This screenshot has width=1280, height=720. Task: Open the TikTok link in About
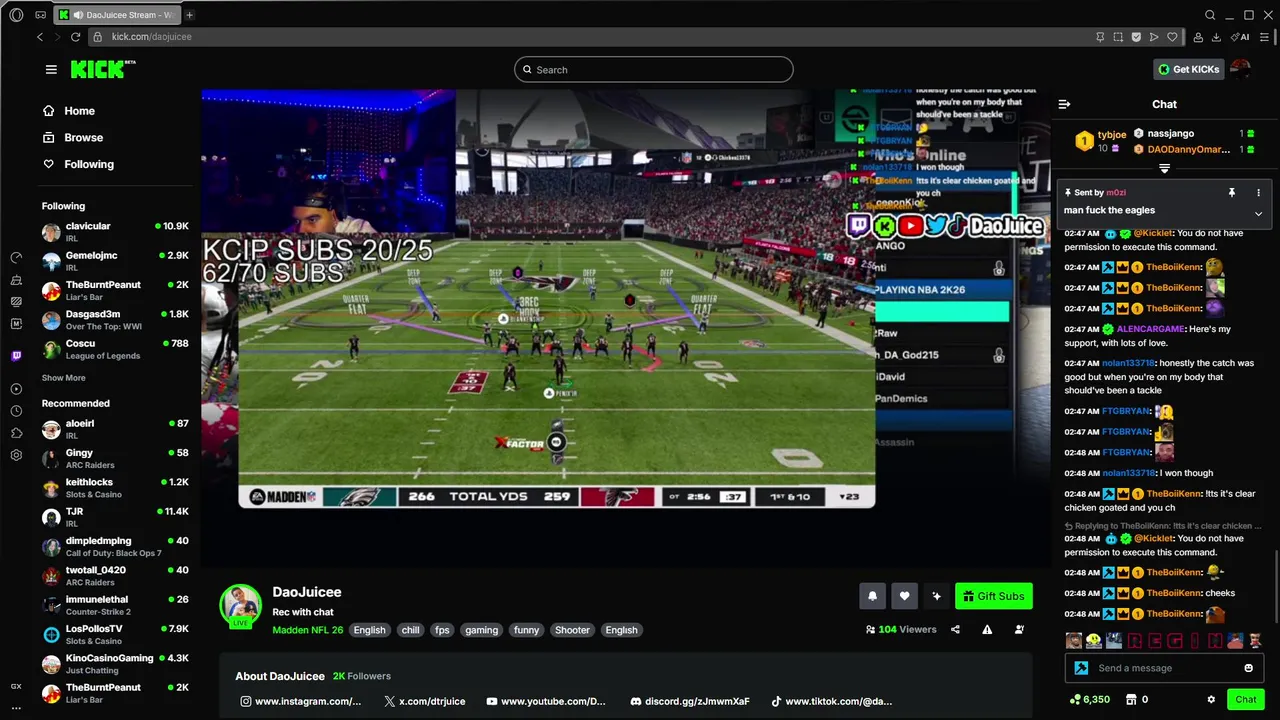point(831,701)
